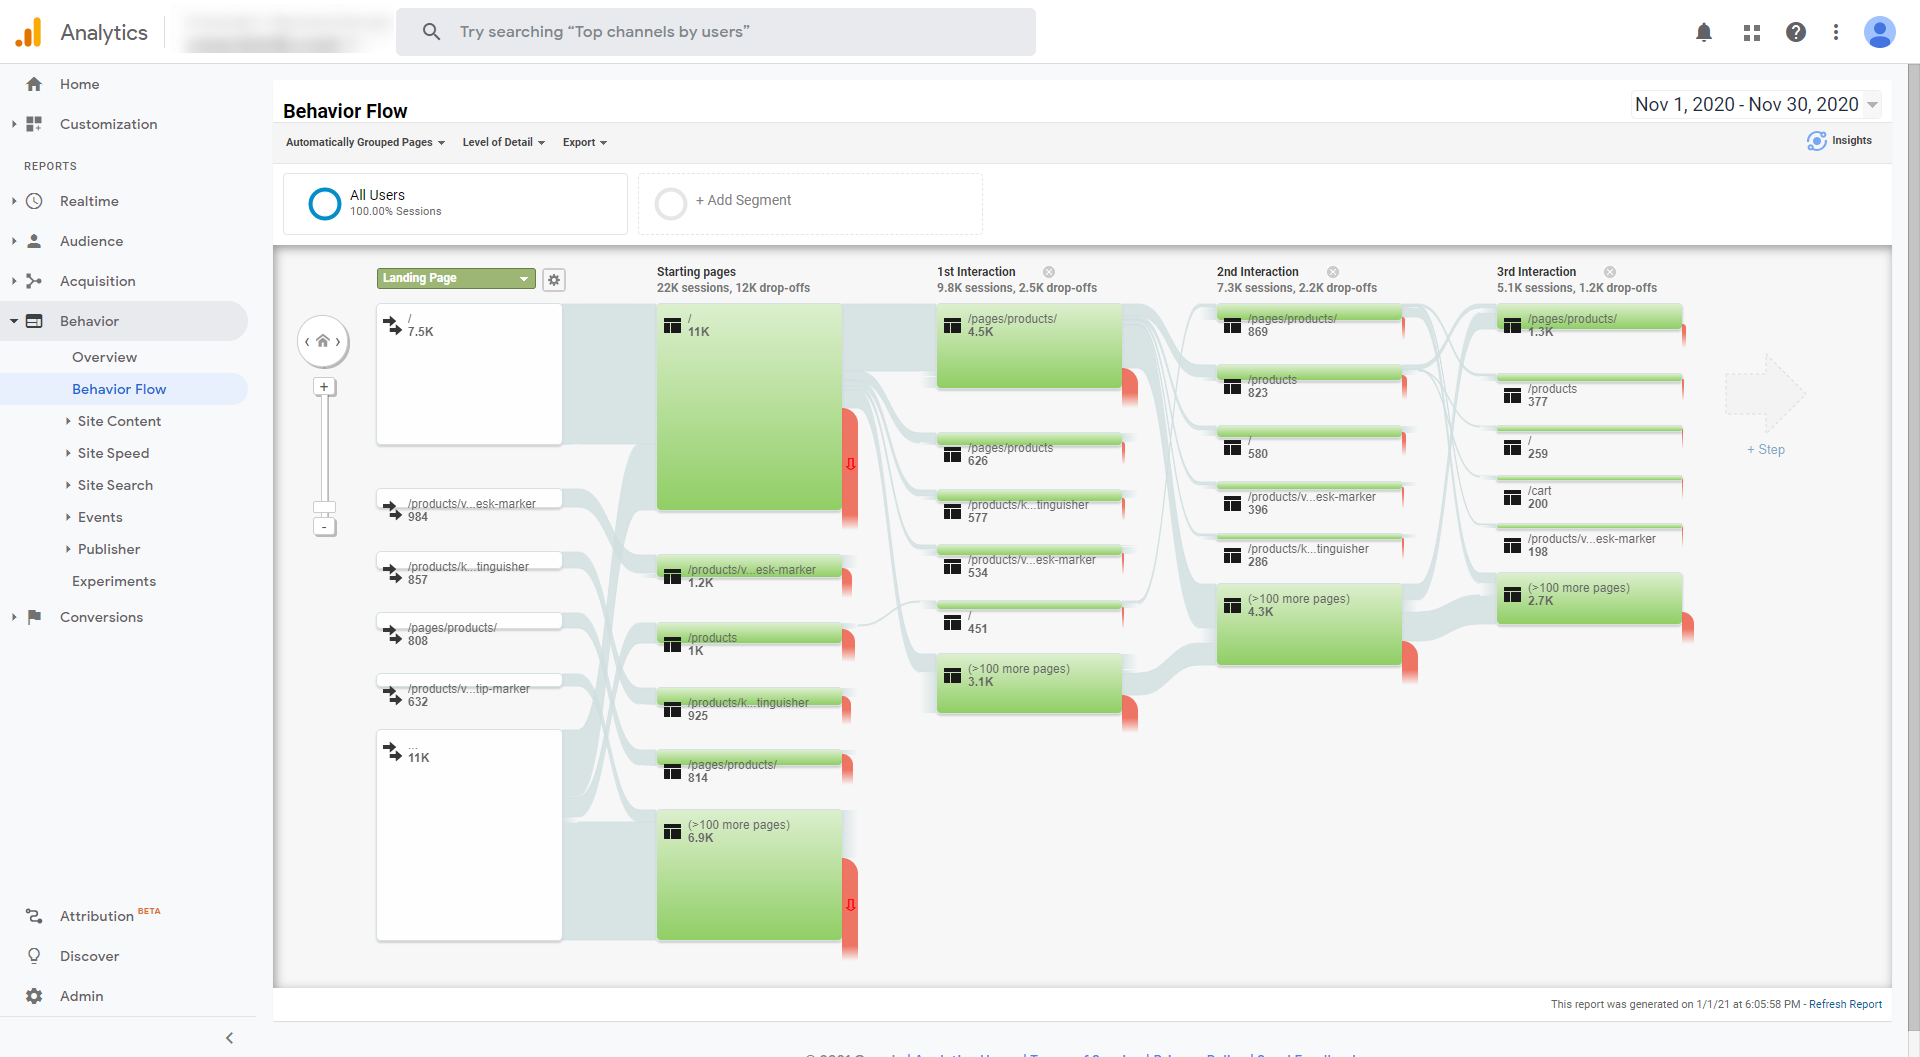1920x1057 pixels.
Task: Click the search magnifier icon
Action: (431, 32)
